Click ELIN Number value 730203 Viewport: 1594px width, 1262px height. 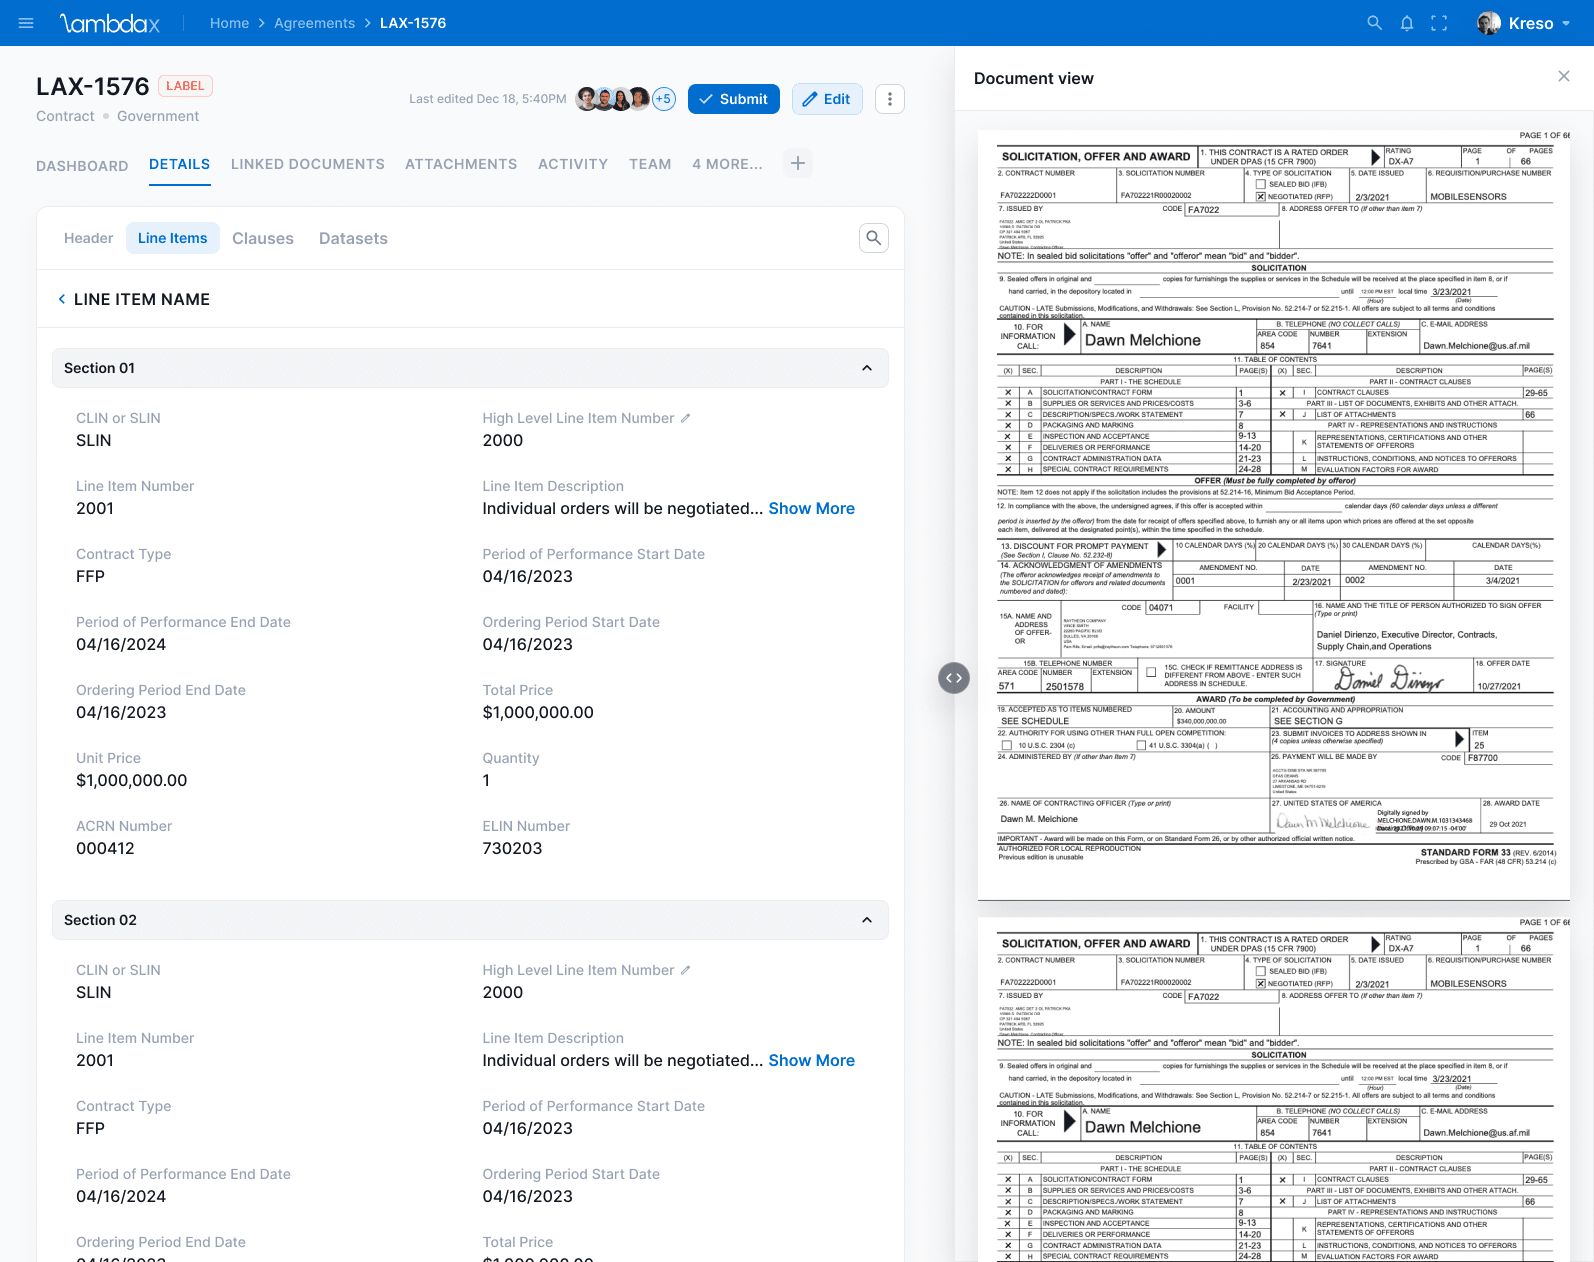512,848
